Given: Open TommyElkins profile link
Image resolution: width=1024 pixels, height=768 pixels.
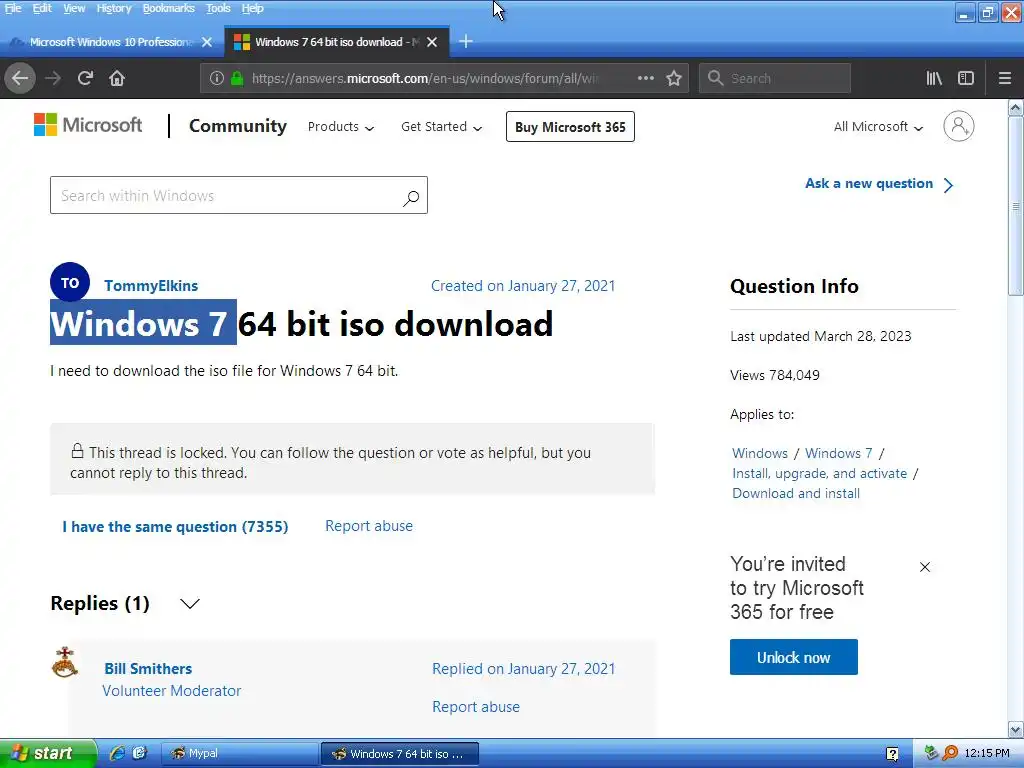Looking at the screenshot, I should (x=151, y=286).
